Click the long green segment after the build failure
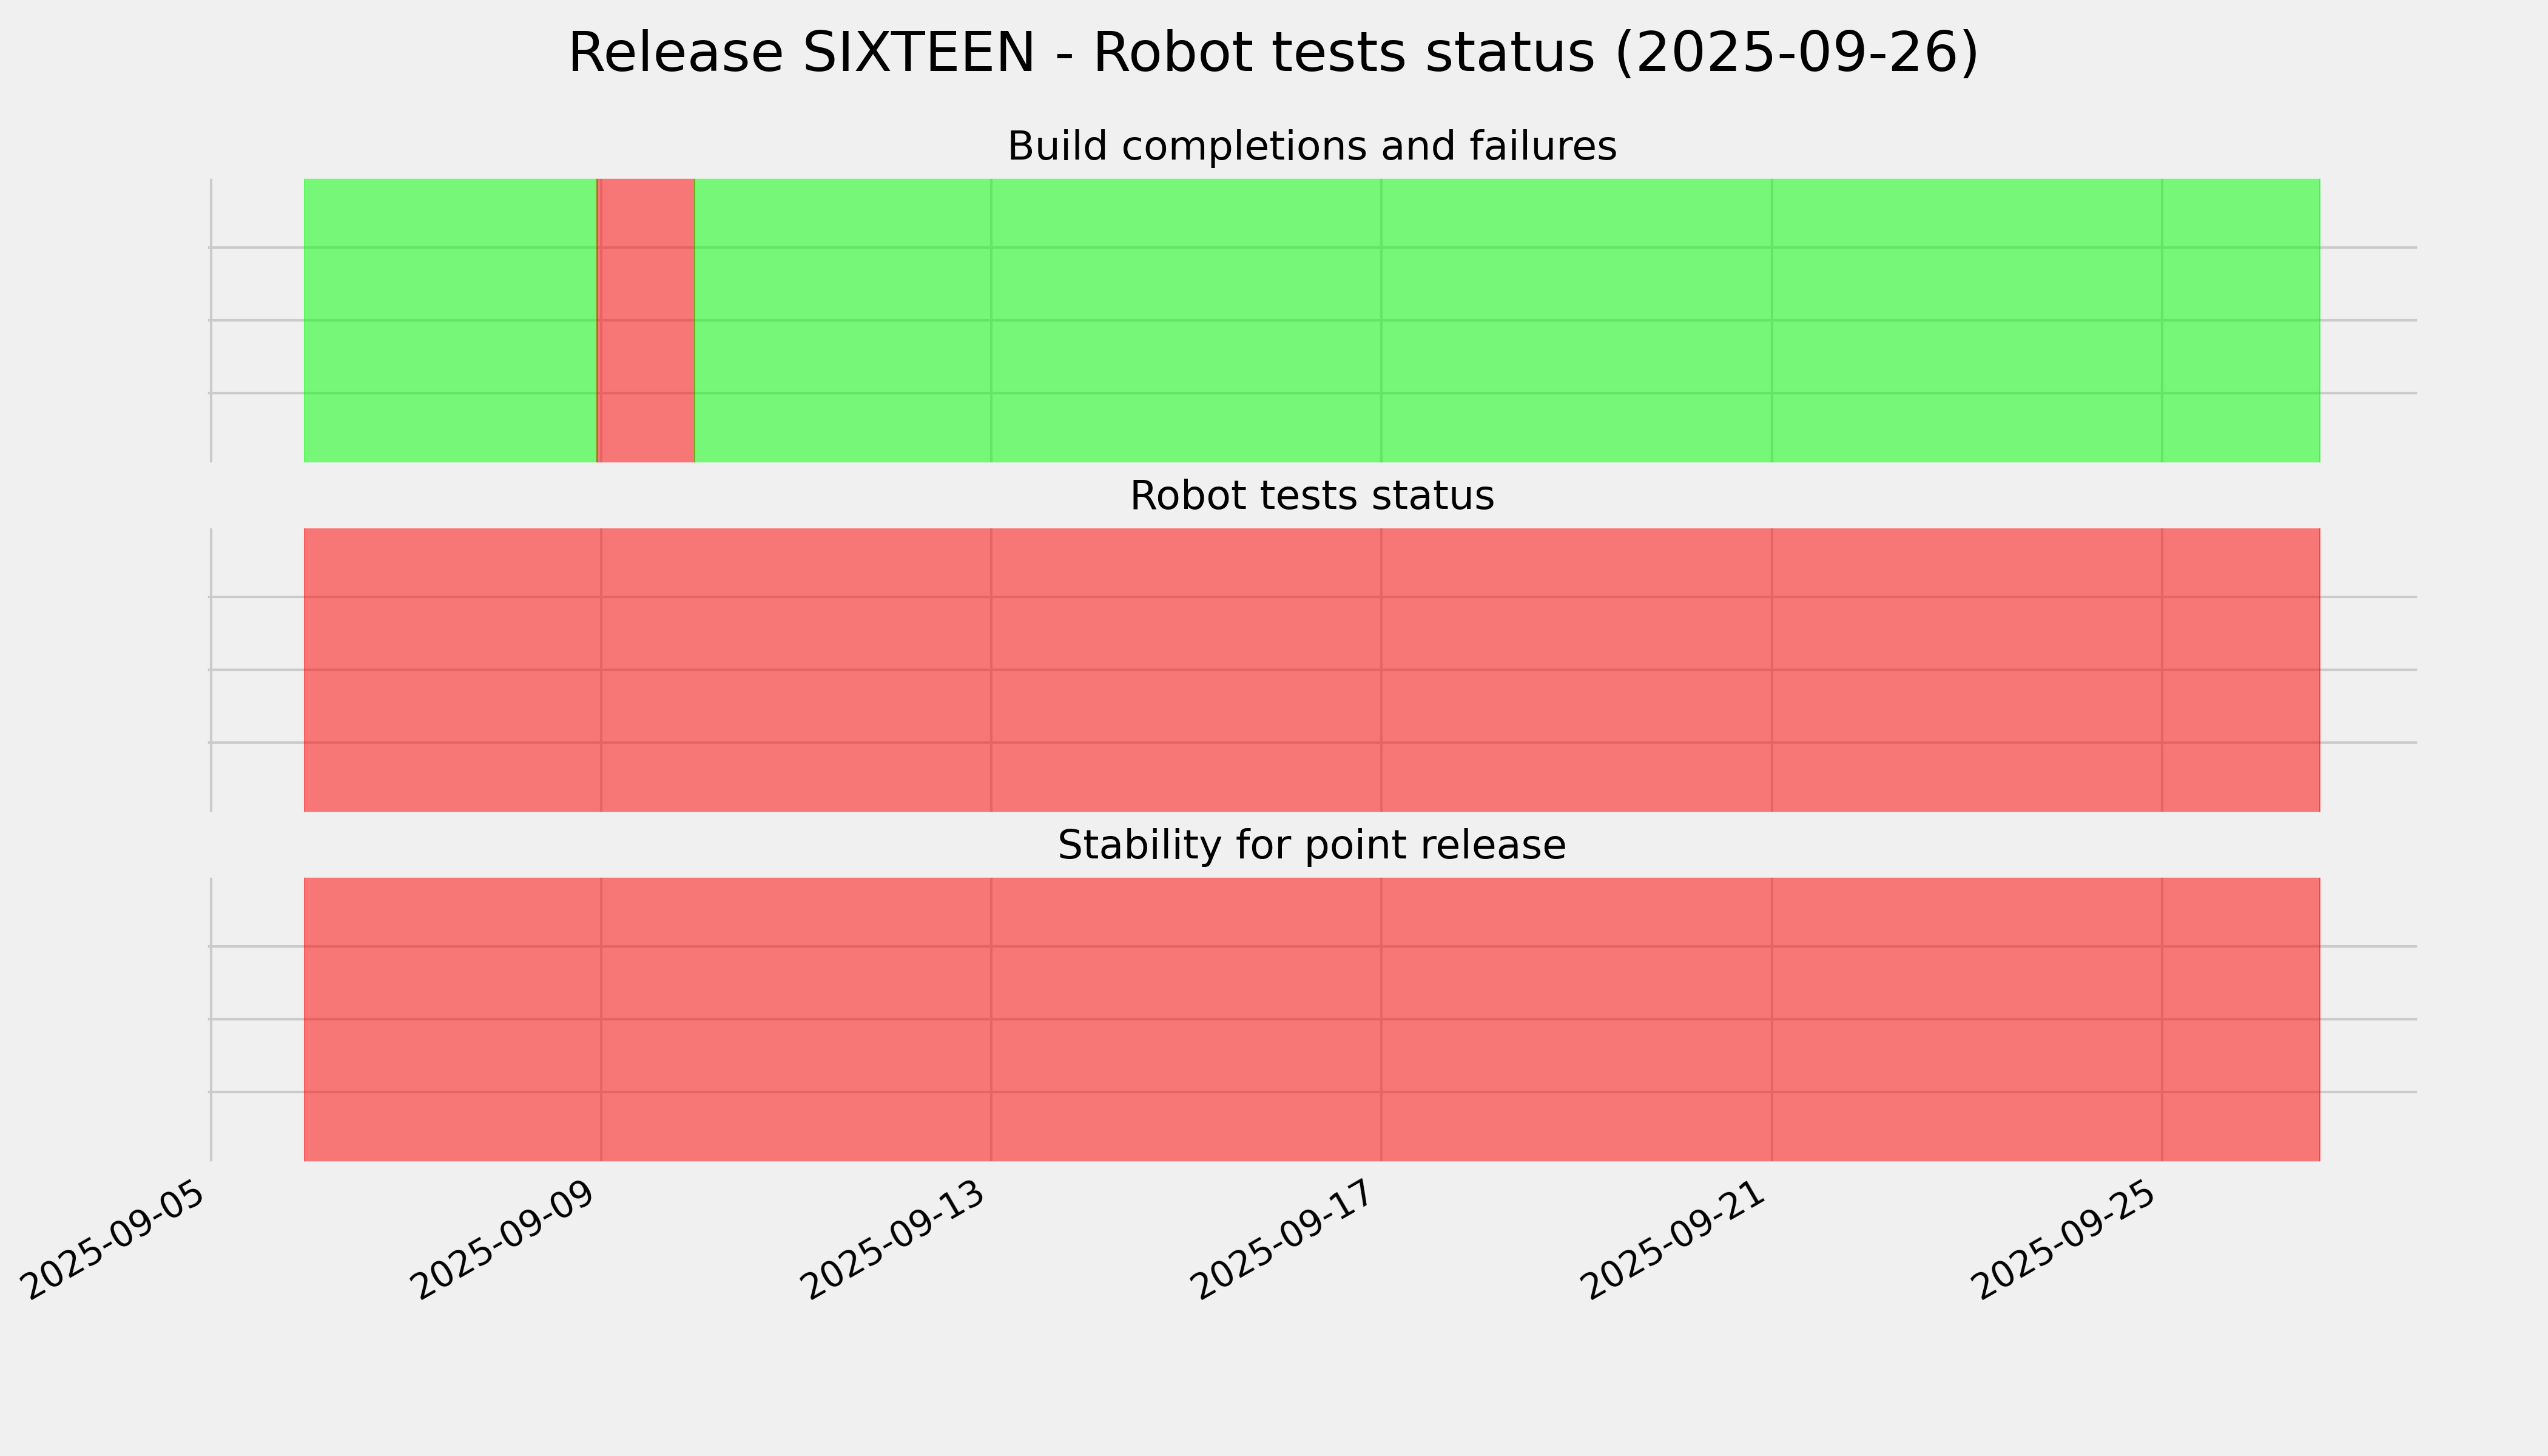Screen dimensions: 2548x1456 1500,320
